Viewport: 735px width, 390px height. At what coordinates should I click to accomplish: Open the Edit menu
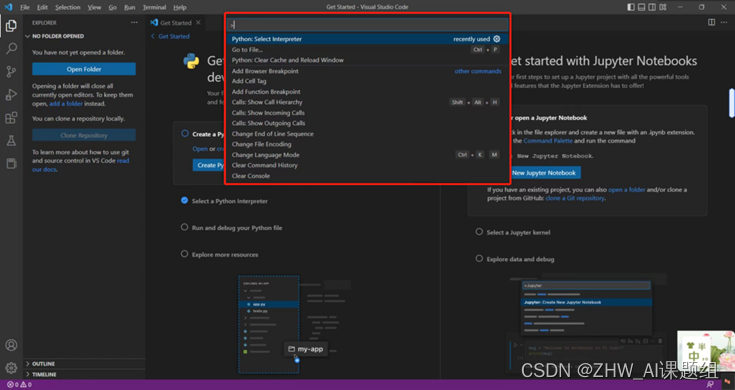[x=42, y=7]
